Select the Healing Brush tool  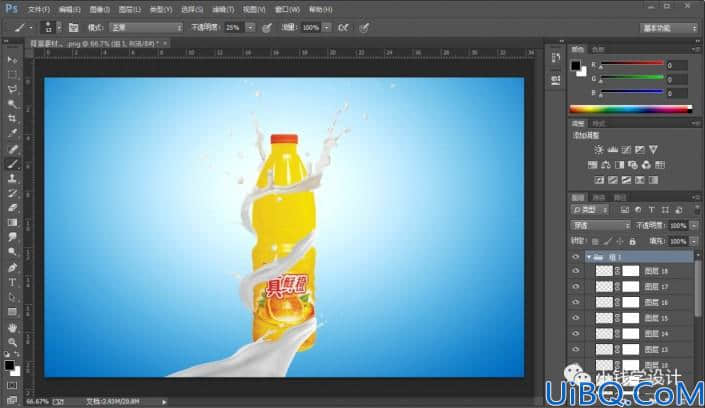tap(12, 149)
